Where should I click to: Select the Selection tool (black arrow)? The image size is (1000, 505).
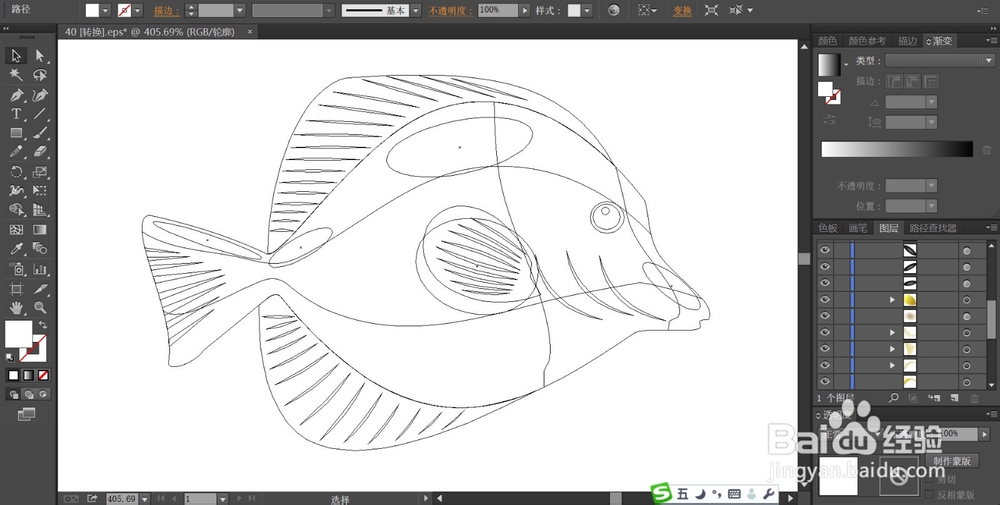[x=16, y=56]
